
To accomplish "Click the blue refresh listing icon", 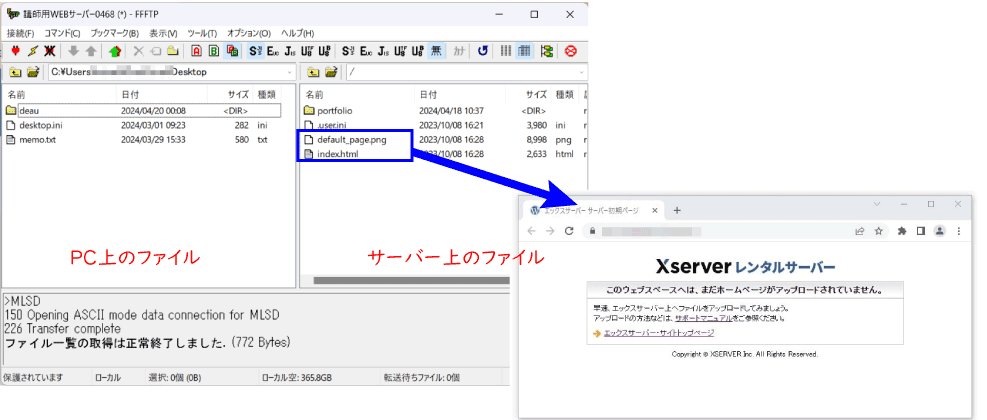I will pos(482,51).
